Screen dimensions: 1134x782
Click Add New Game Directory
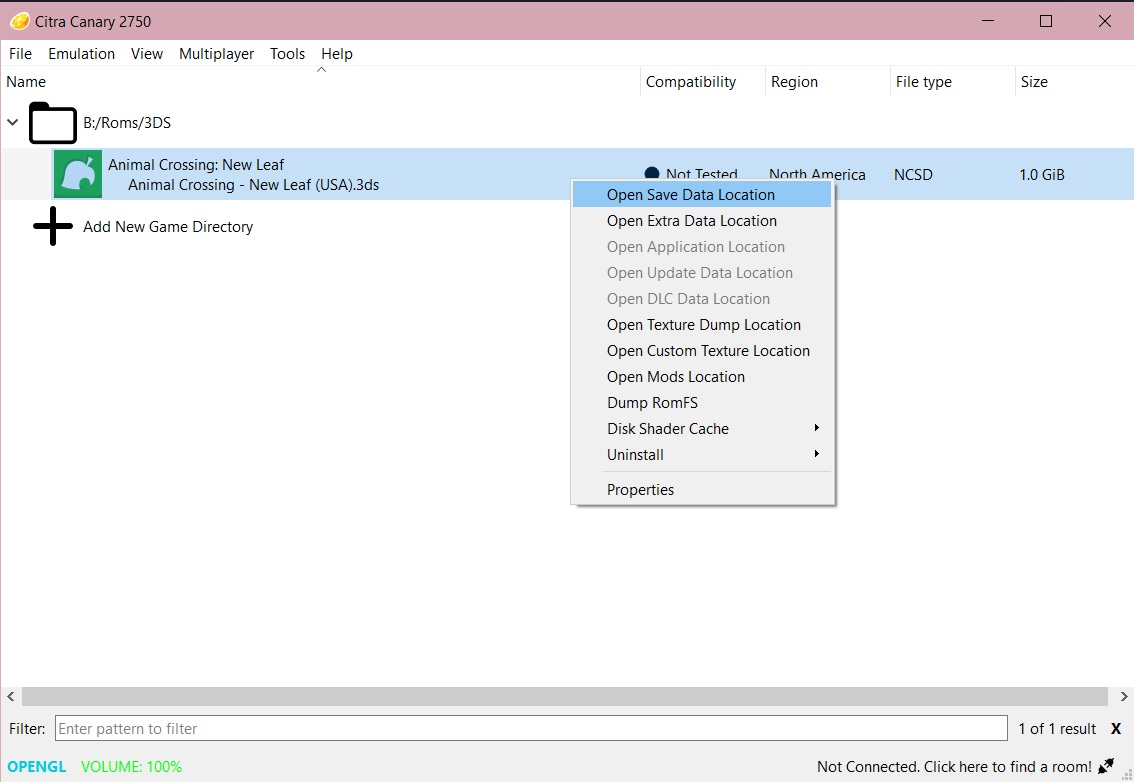(167, 227)
